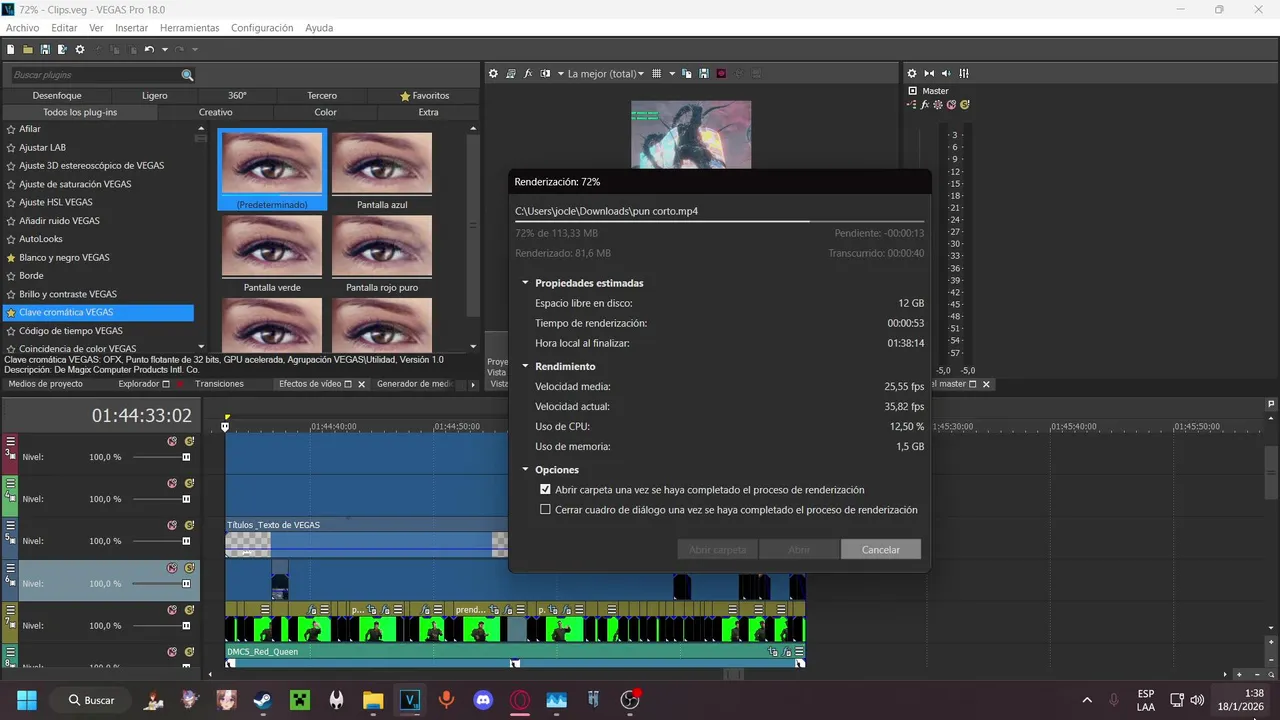Image resolution: width=1280 pixels, height=720 pixels.
Task: Open Master Bus audio properties gear
Action: coord(912,73)
